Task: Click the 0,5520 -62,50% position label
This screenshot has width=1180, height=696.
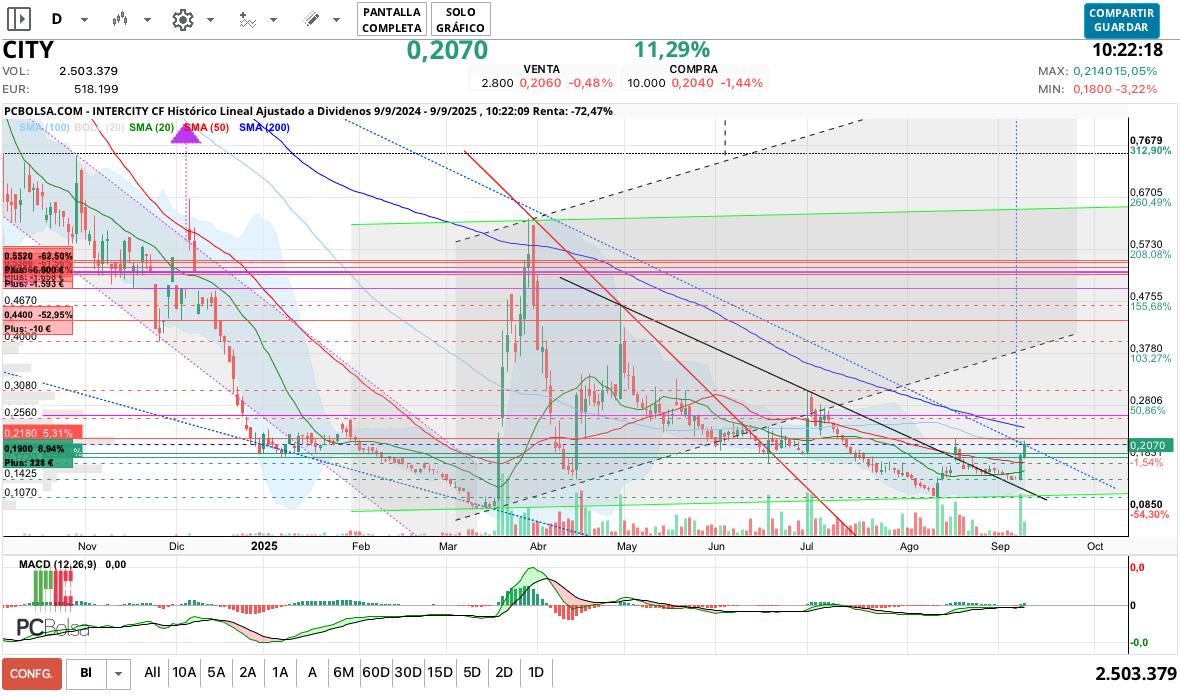Action: point(38,256)
